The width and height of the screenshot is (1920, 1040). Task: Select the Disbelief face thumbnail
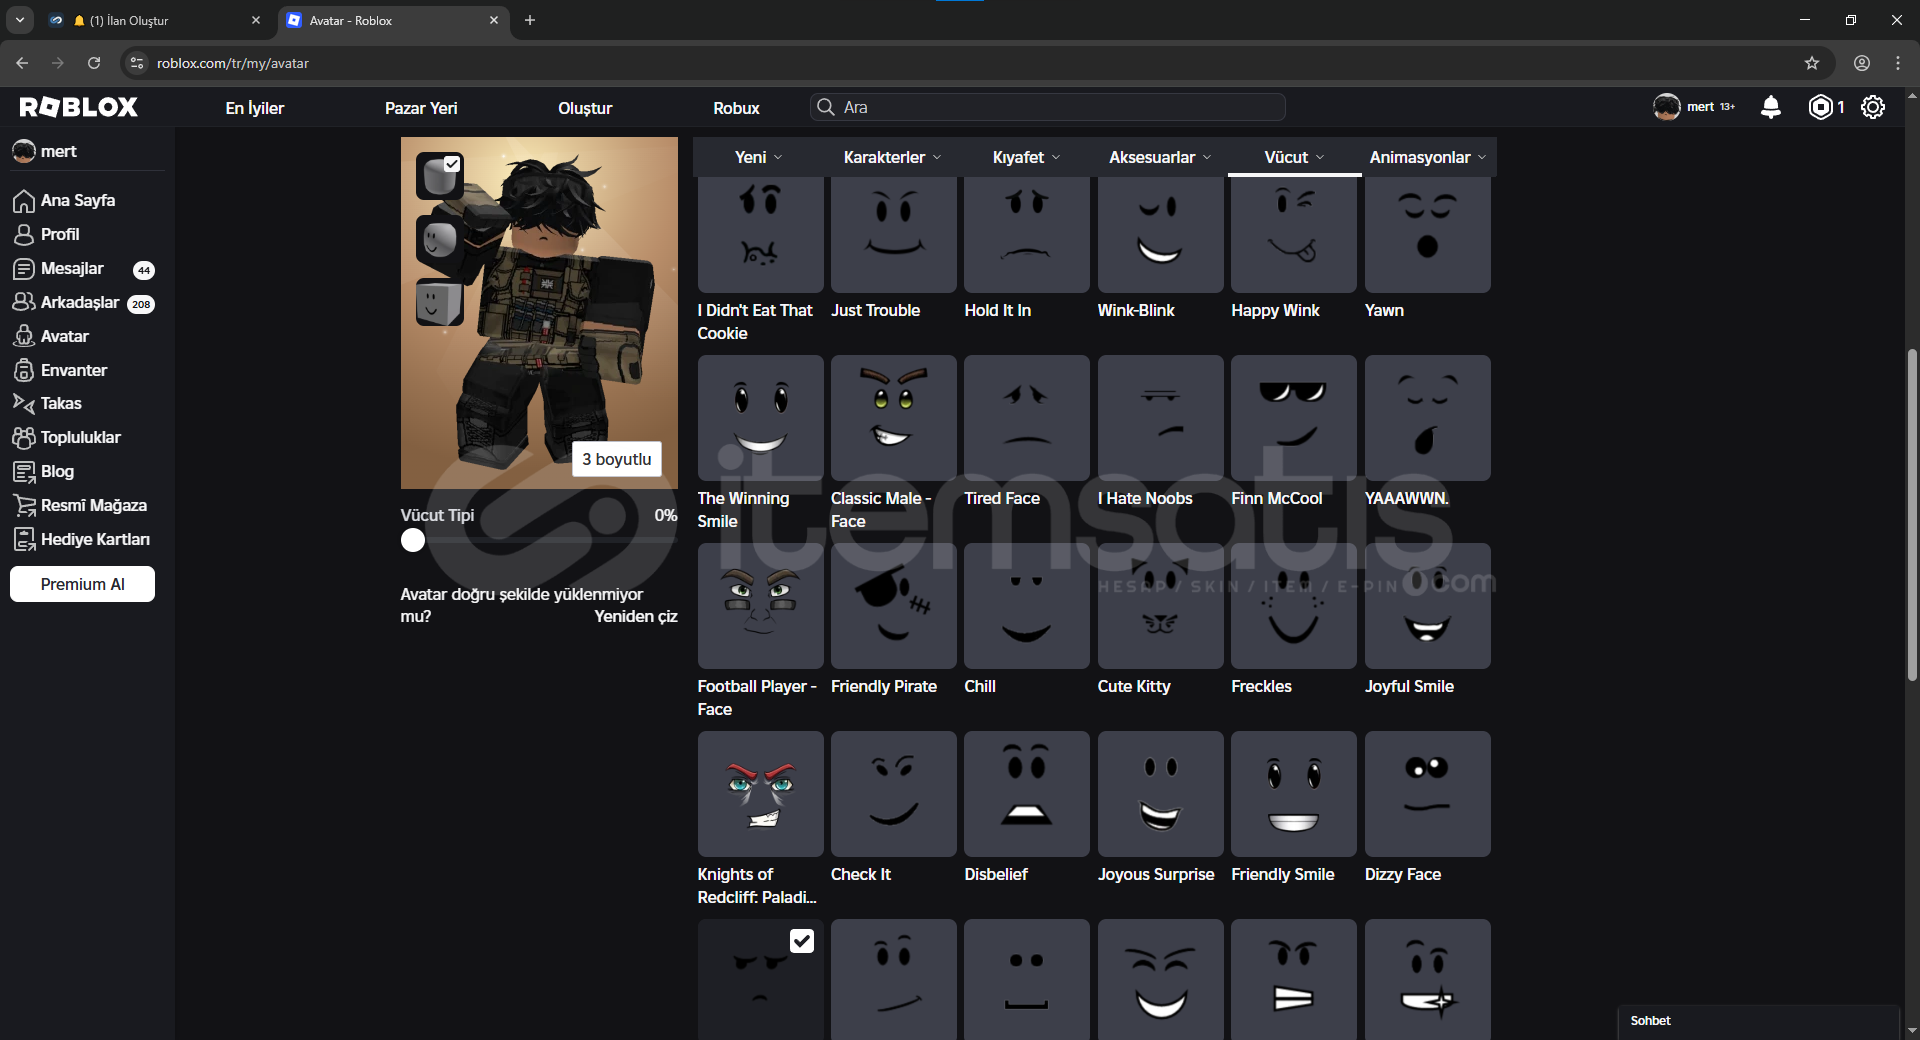pyautogui.click(x=1027, y=794)
